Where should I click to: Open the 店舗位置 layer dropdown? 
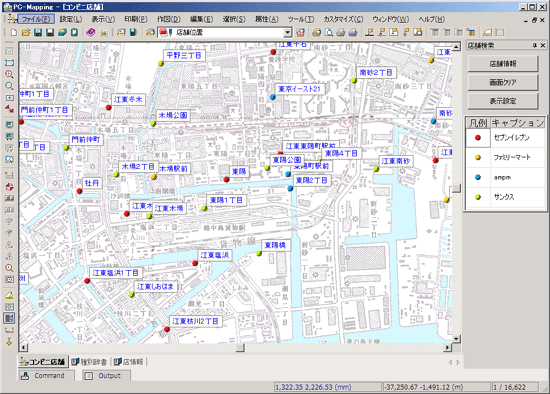[x=288, y=33]
